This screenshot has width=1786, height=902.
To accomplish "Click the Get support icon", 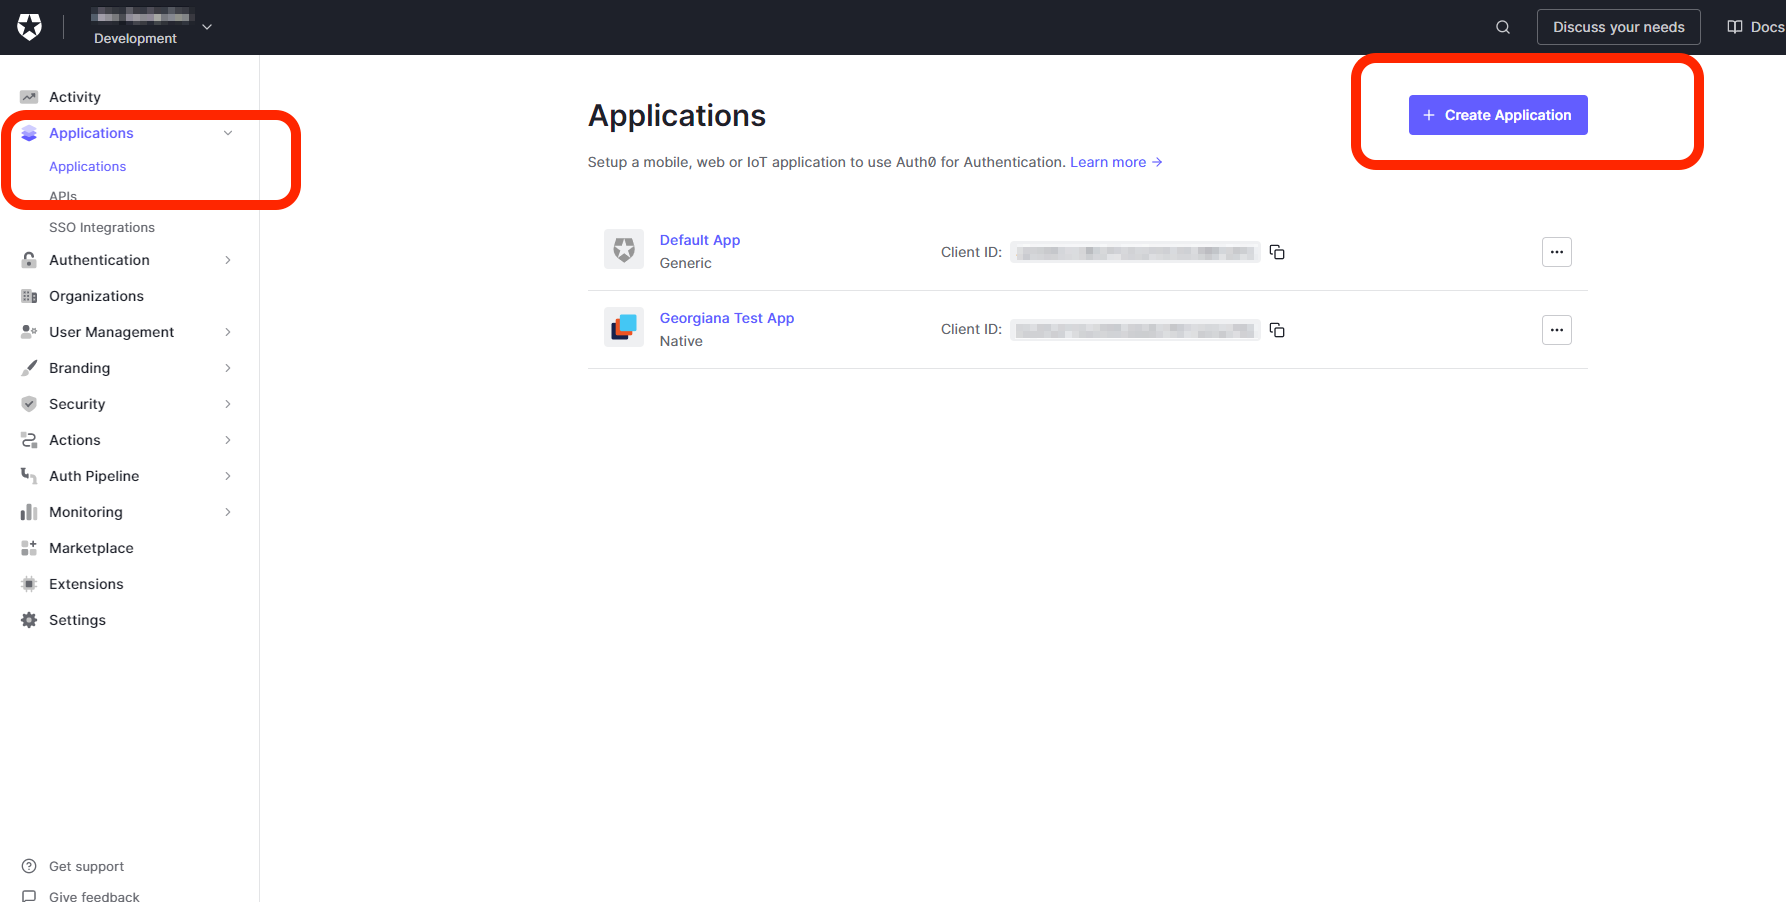I will [x=29, y=866].
